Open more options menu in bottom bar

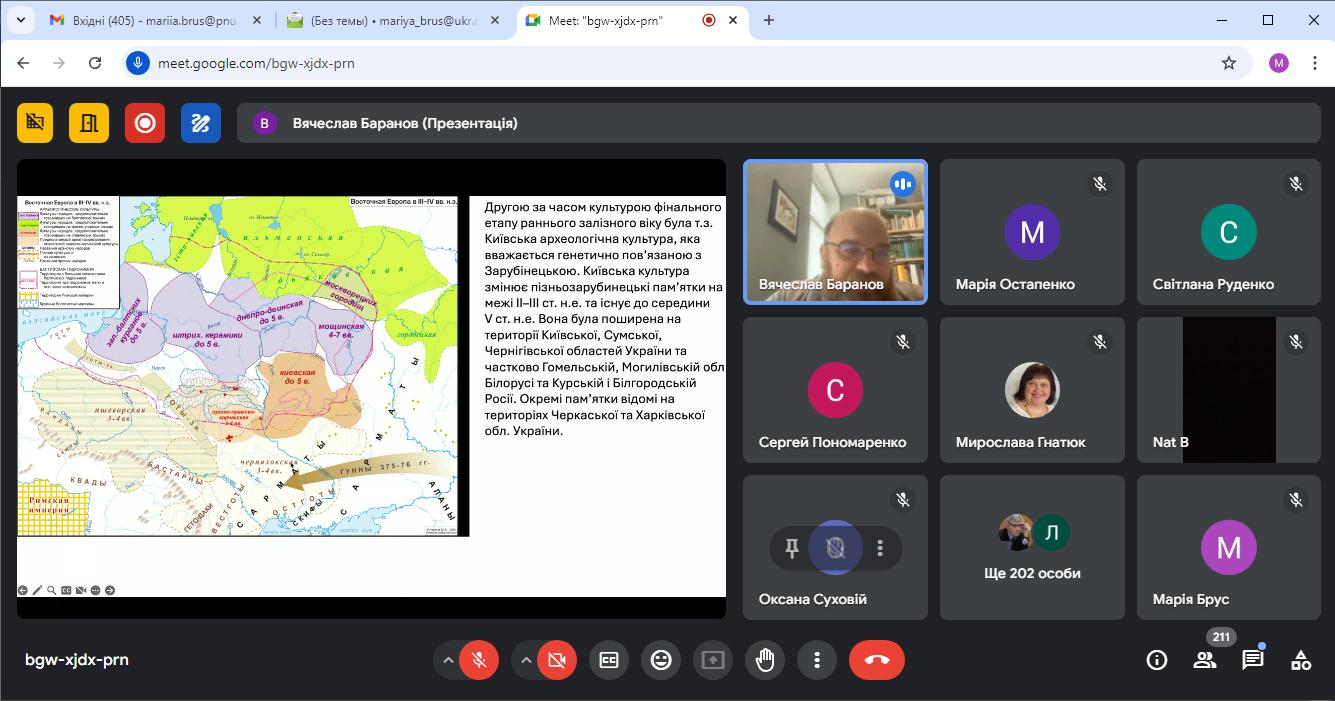point(817,660)
